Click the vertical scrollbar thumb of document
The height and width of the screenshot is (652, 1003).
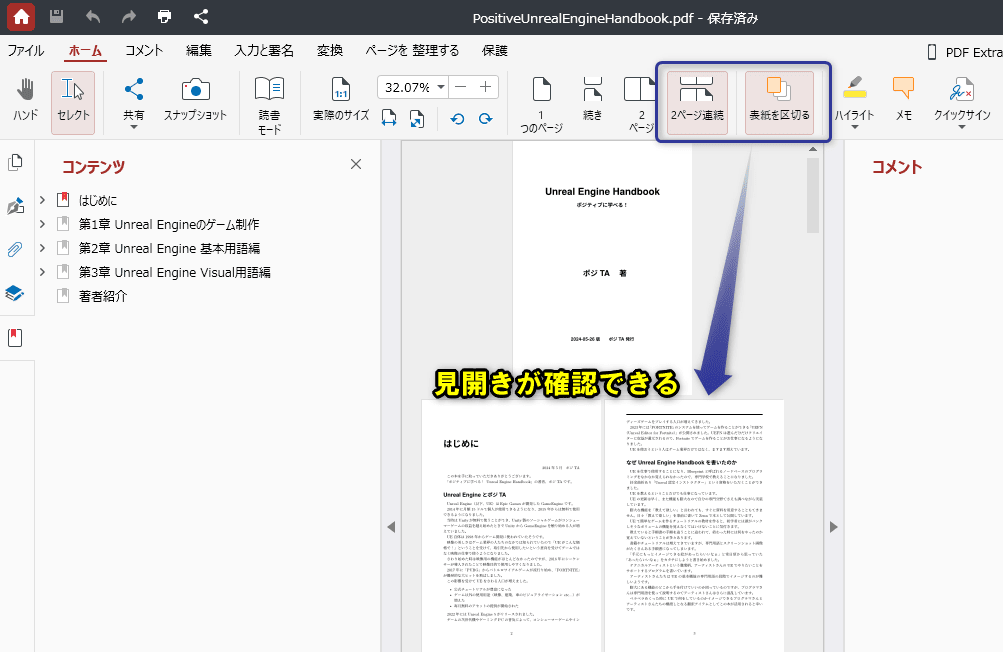813,195
